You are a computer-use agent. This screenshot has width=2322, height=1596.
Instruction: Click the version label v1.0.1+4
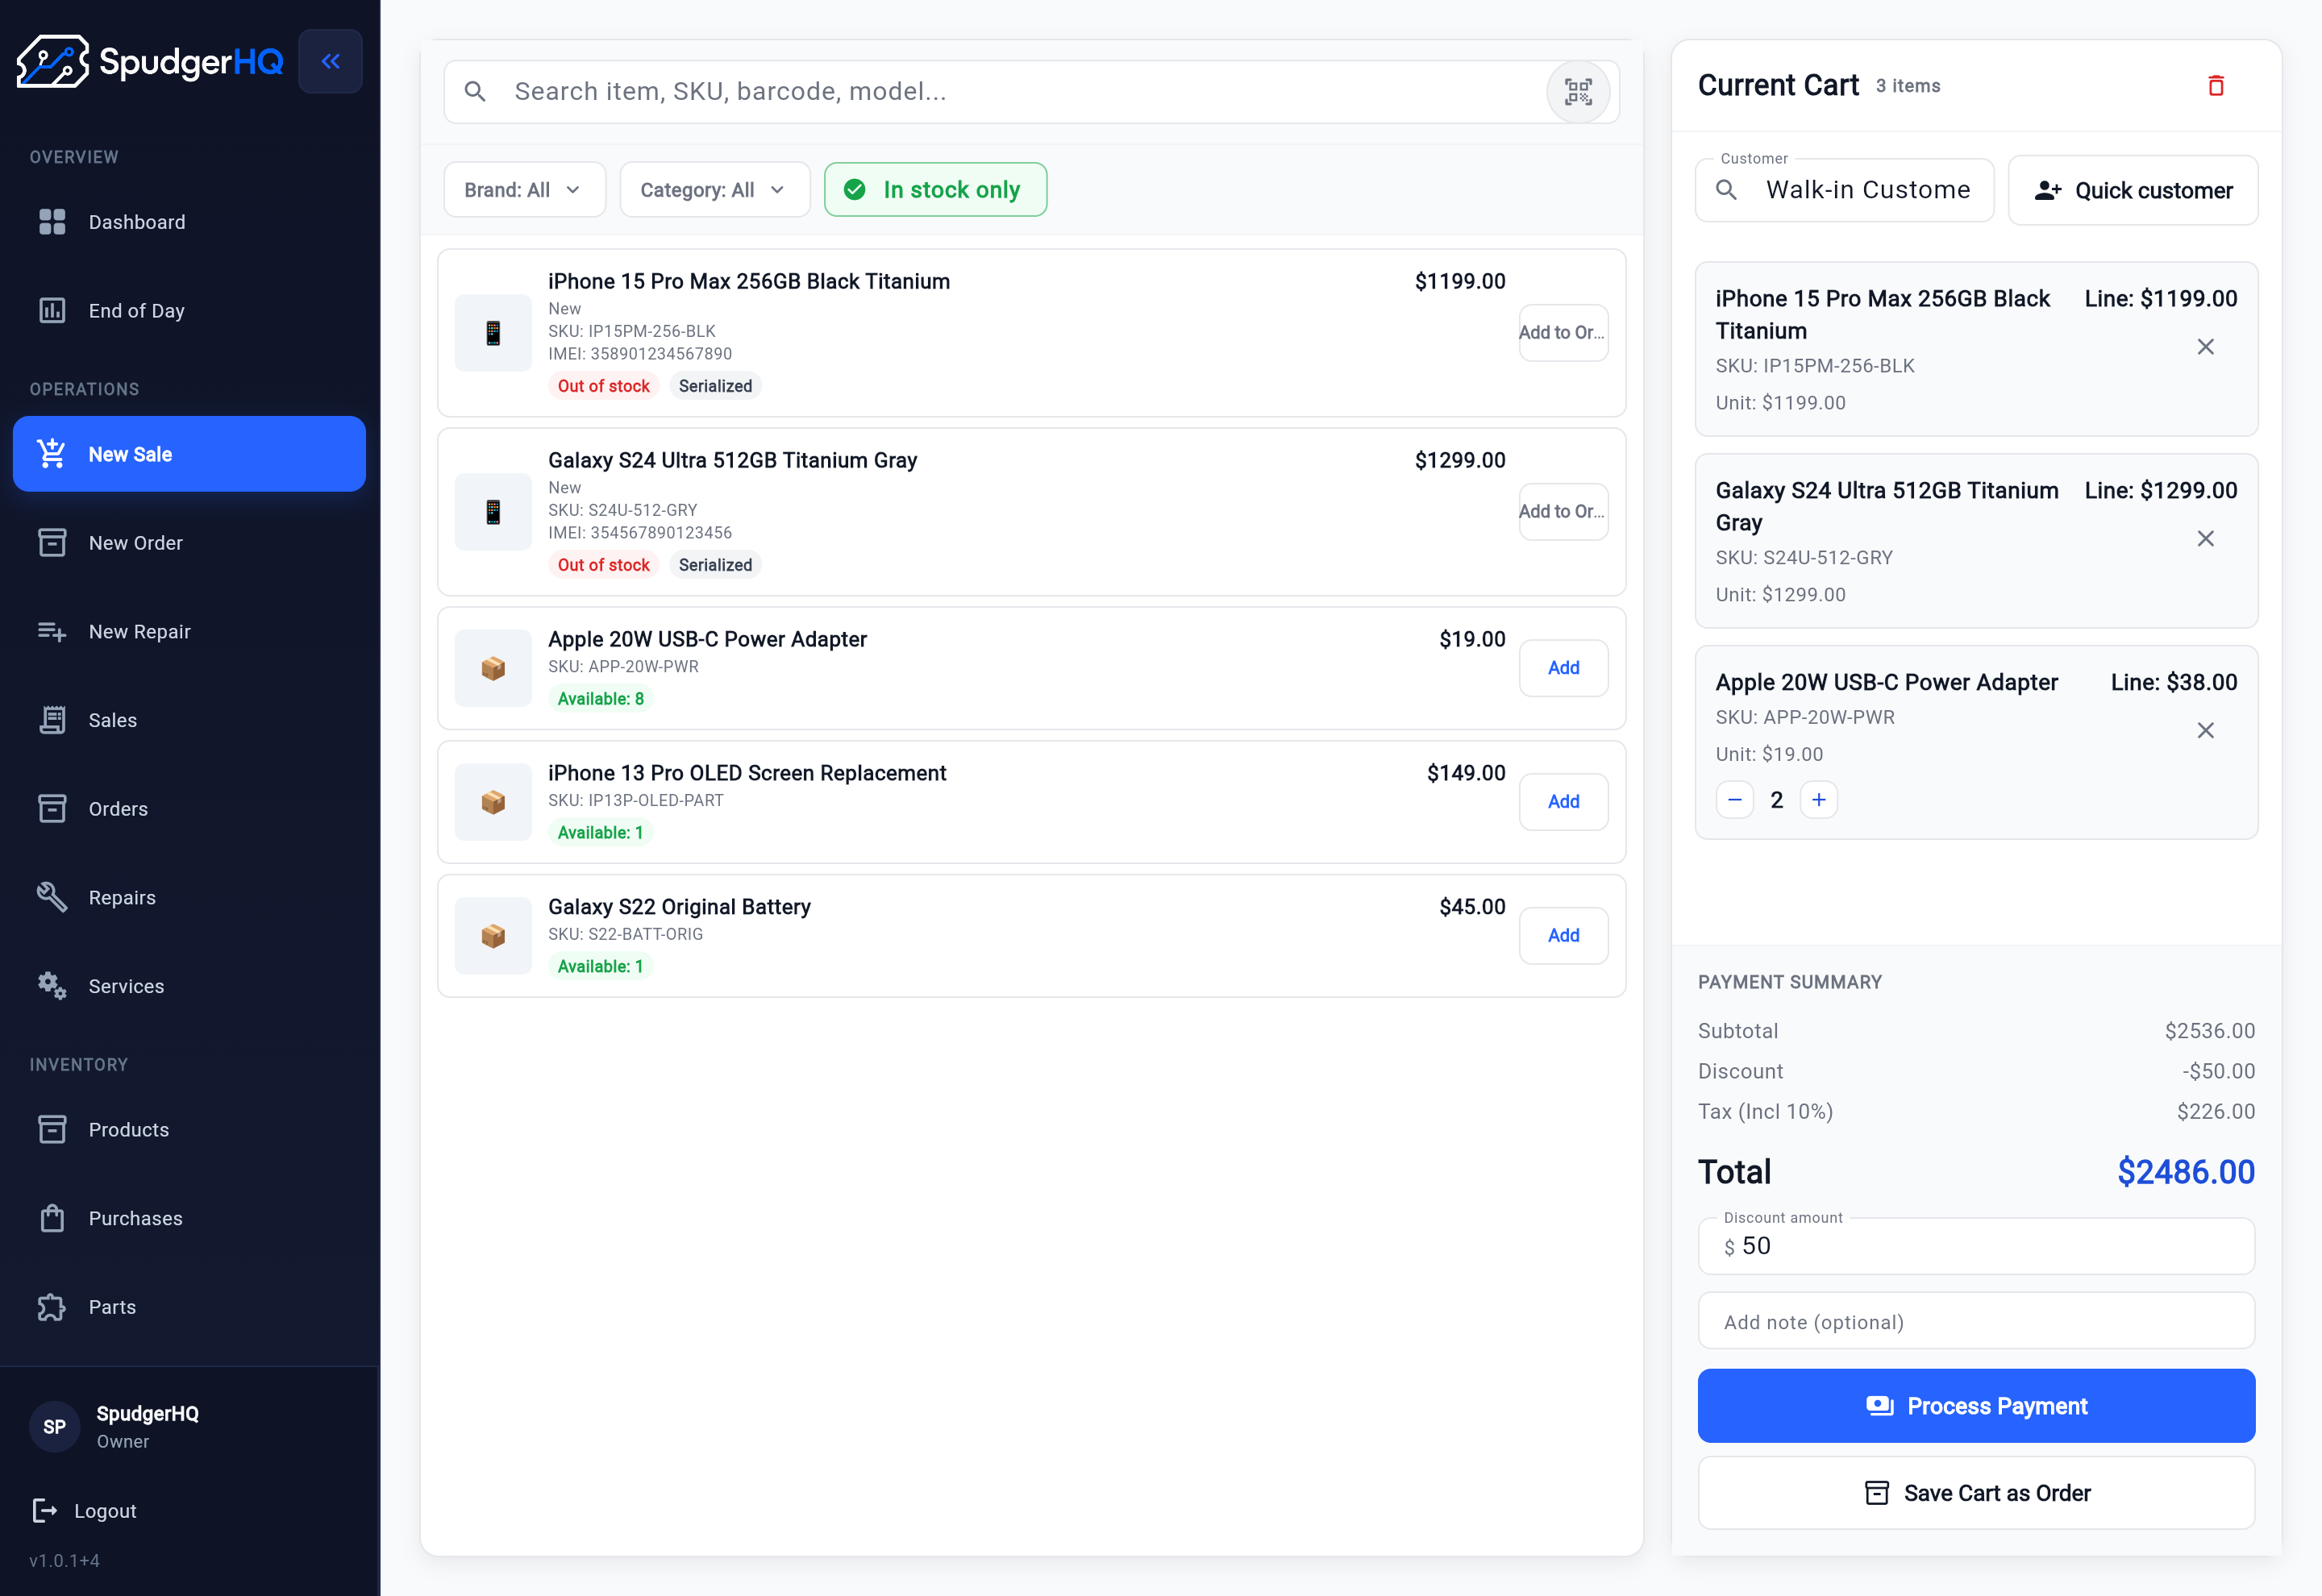point(64,1561)
